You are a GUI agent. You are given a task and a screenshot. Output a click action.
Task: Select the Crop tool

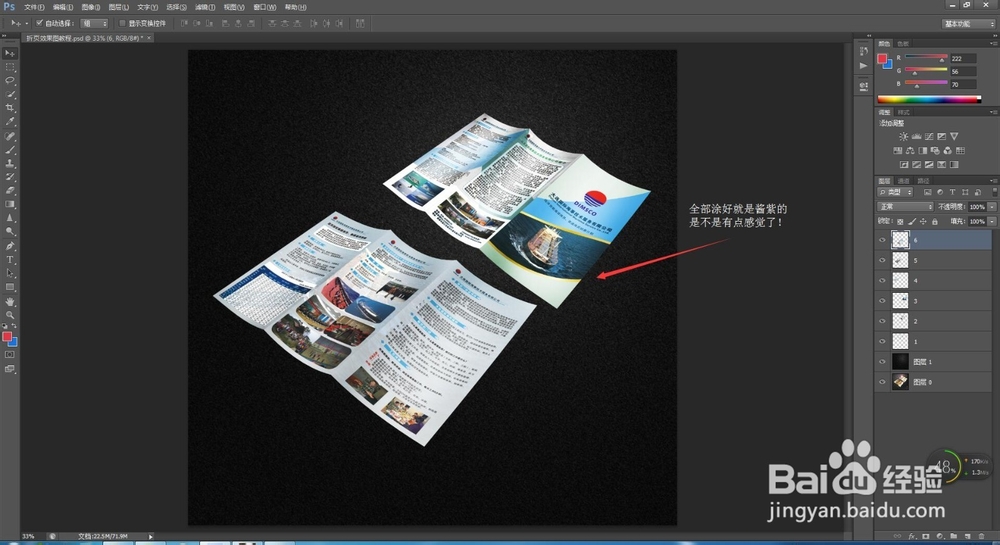[10, 108]
